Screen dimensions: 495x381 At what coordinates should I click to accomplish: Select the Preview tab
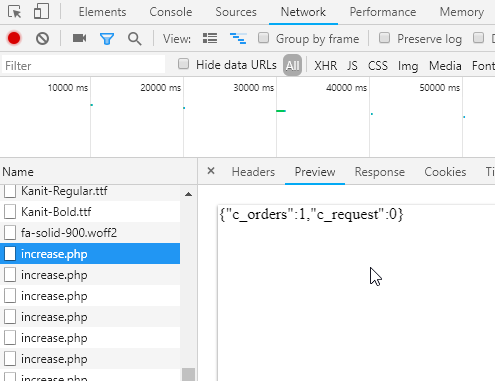tap(315, 172)
